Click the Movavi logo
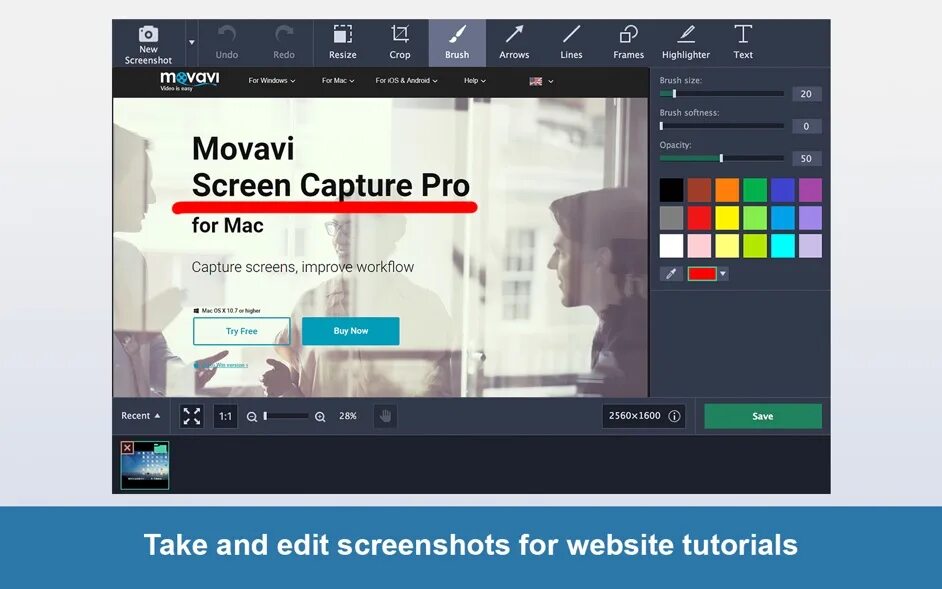The width and height of the screenshot is (942, 589). (189, 81)
